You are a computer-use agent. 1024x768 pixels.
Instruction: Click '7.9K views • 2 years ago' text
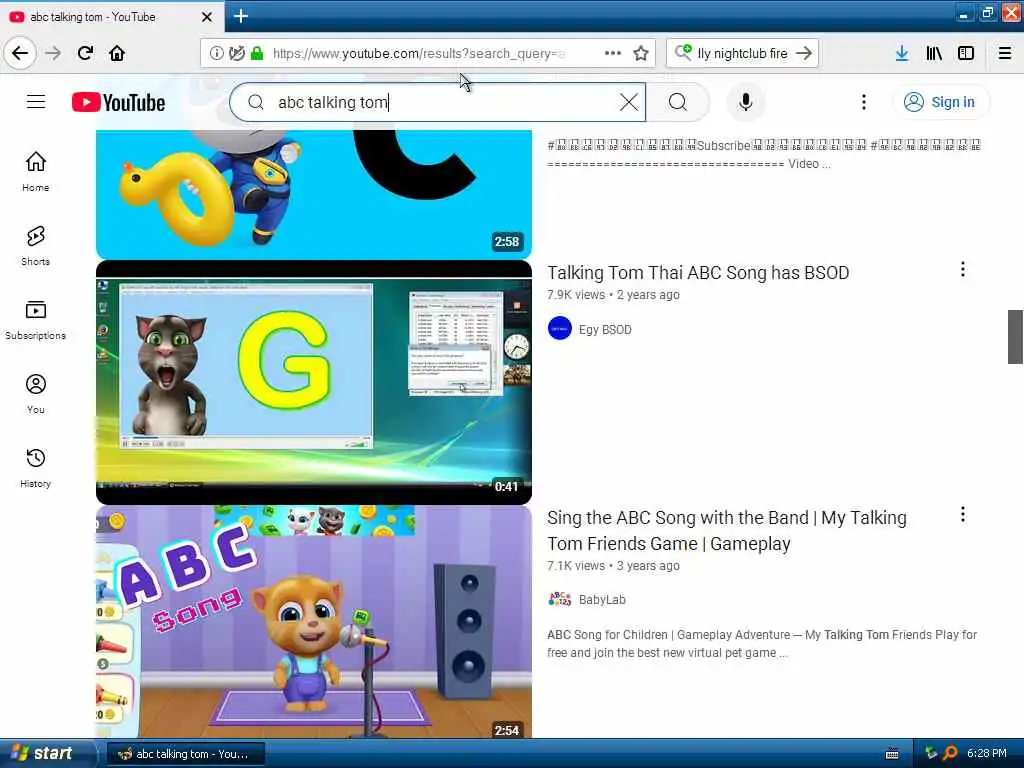point(613,295)
